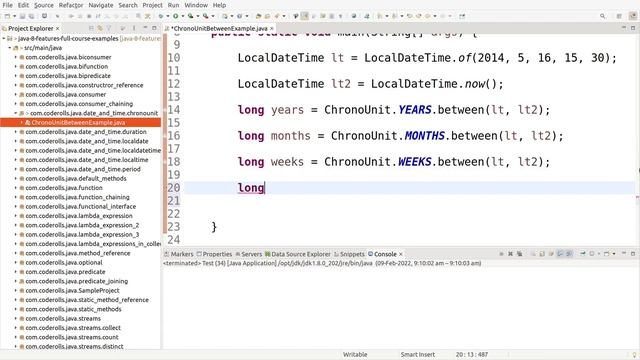
Task: Maximize the editor area
Action: (x=633, y=28)
